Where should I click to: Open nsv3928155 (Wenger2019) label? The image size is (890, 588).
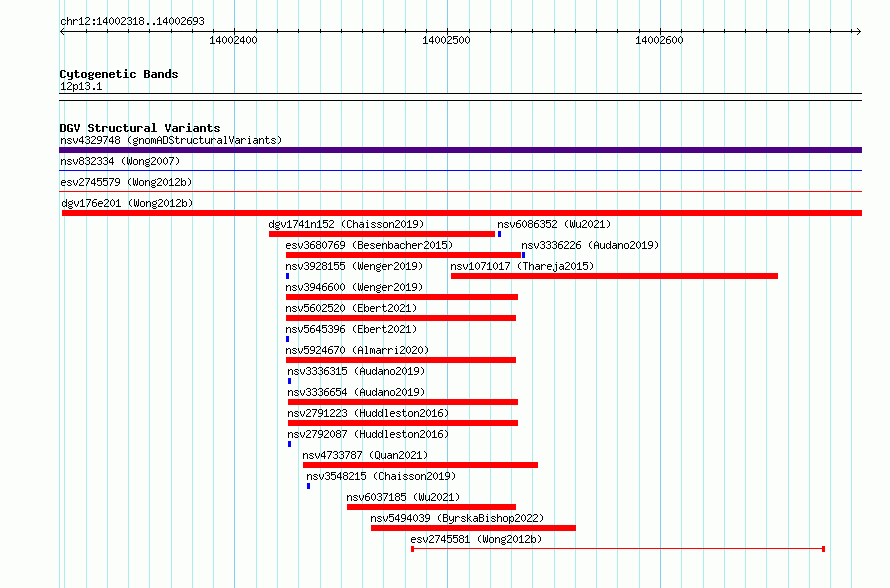tap(354, 266)
